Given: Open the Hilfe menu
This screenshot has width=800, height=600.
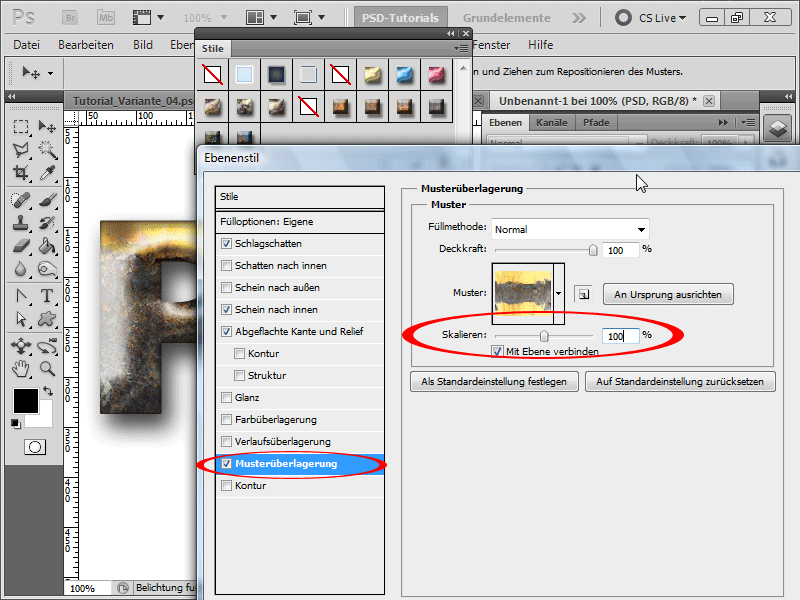Looking at the screenshot, I should pyautogui.click(x=540, y=45).
